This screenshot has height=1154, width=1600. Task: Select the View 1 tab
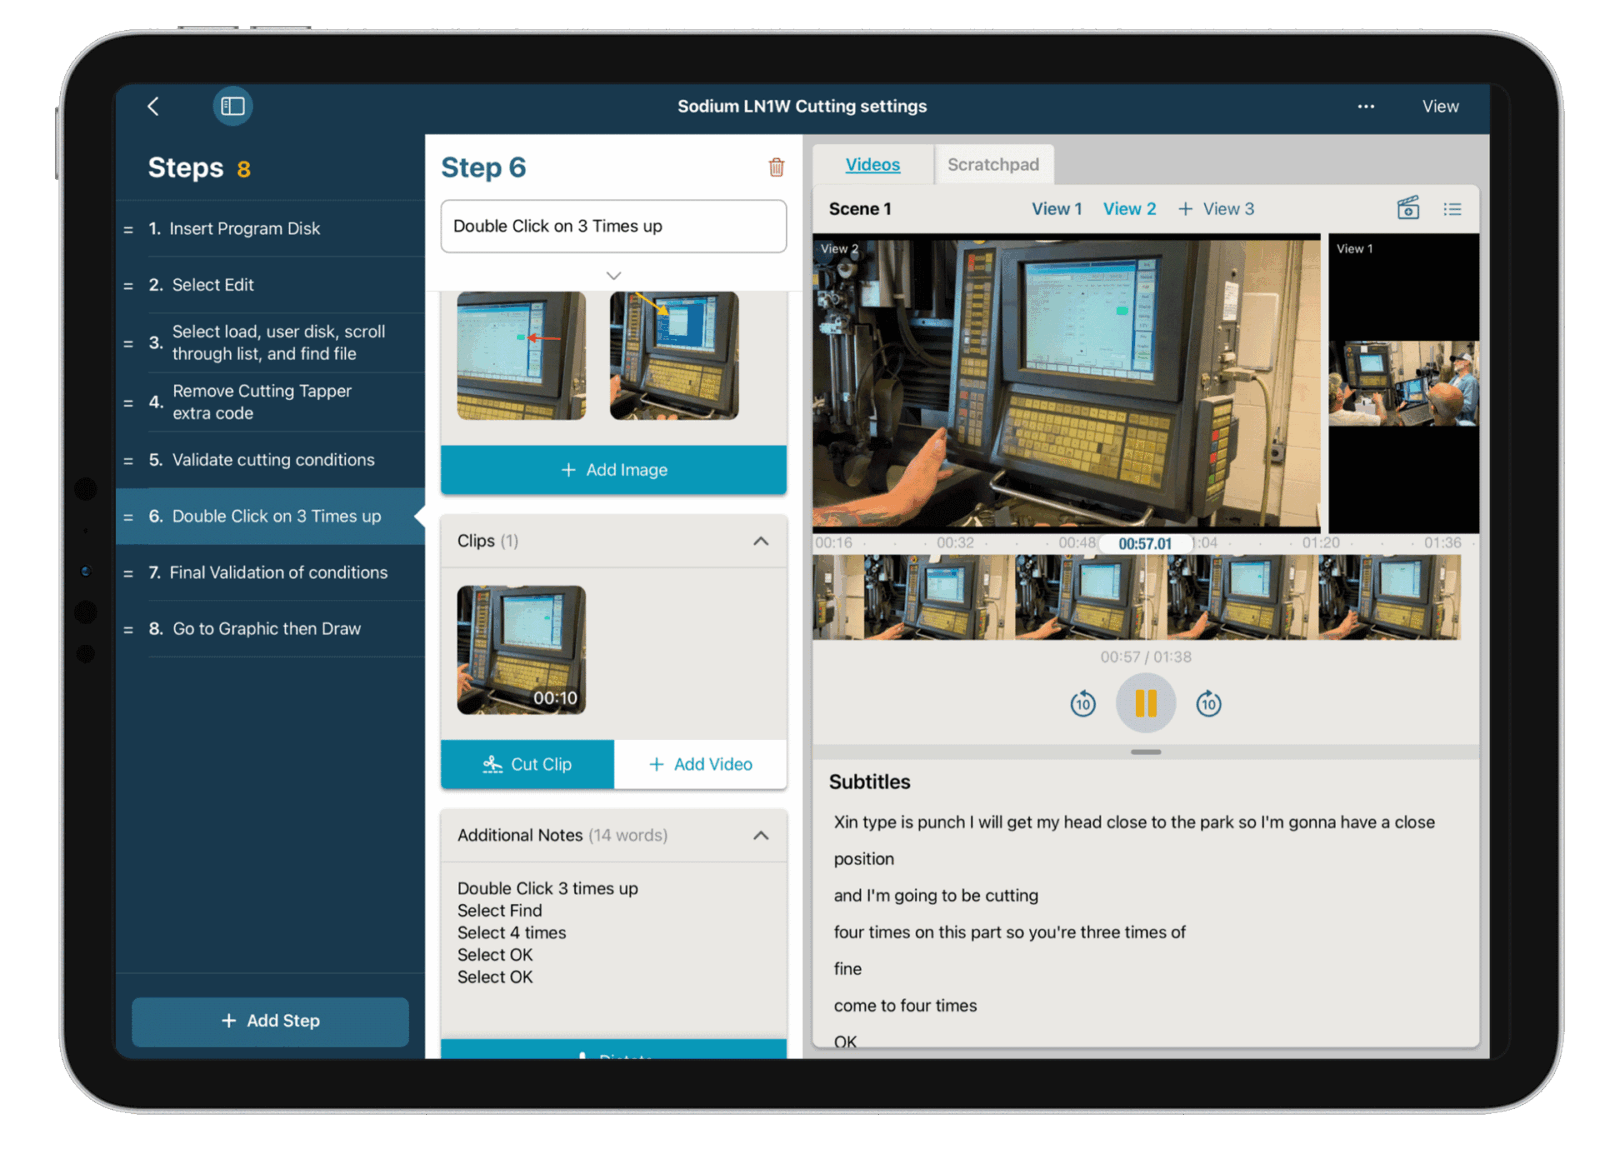(x=1056, y=208)
